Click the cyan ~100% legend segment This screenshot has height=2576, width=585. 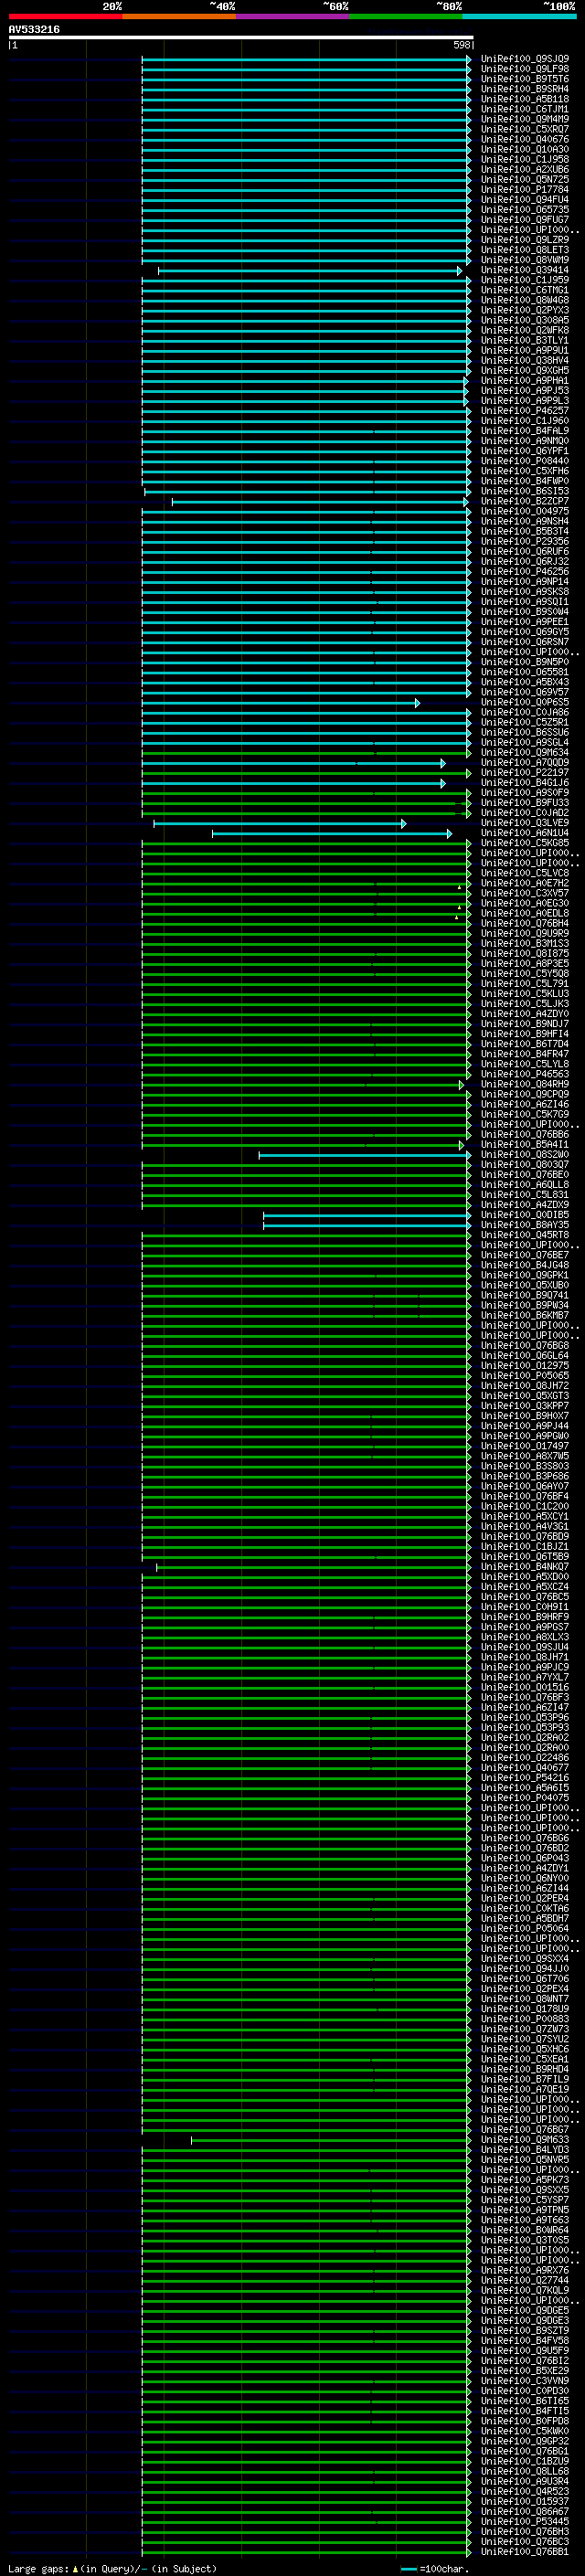point(519,16)
